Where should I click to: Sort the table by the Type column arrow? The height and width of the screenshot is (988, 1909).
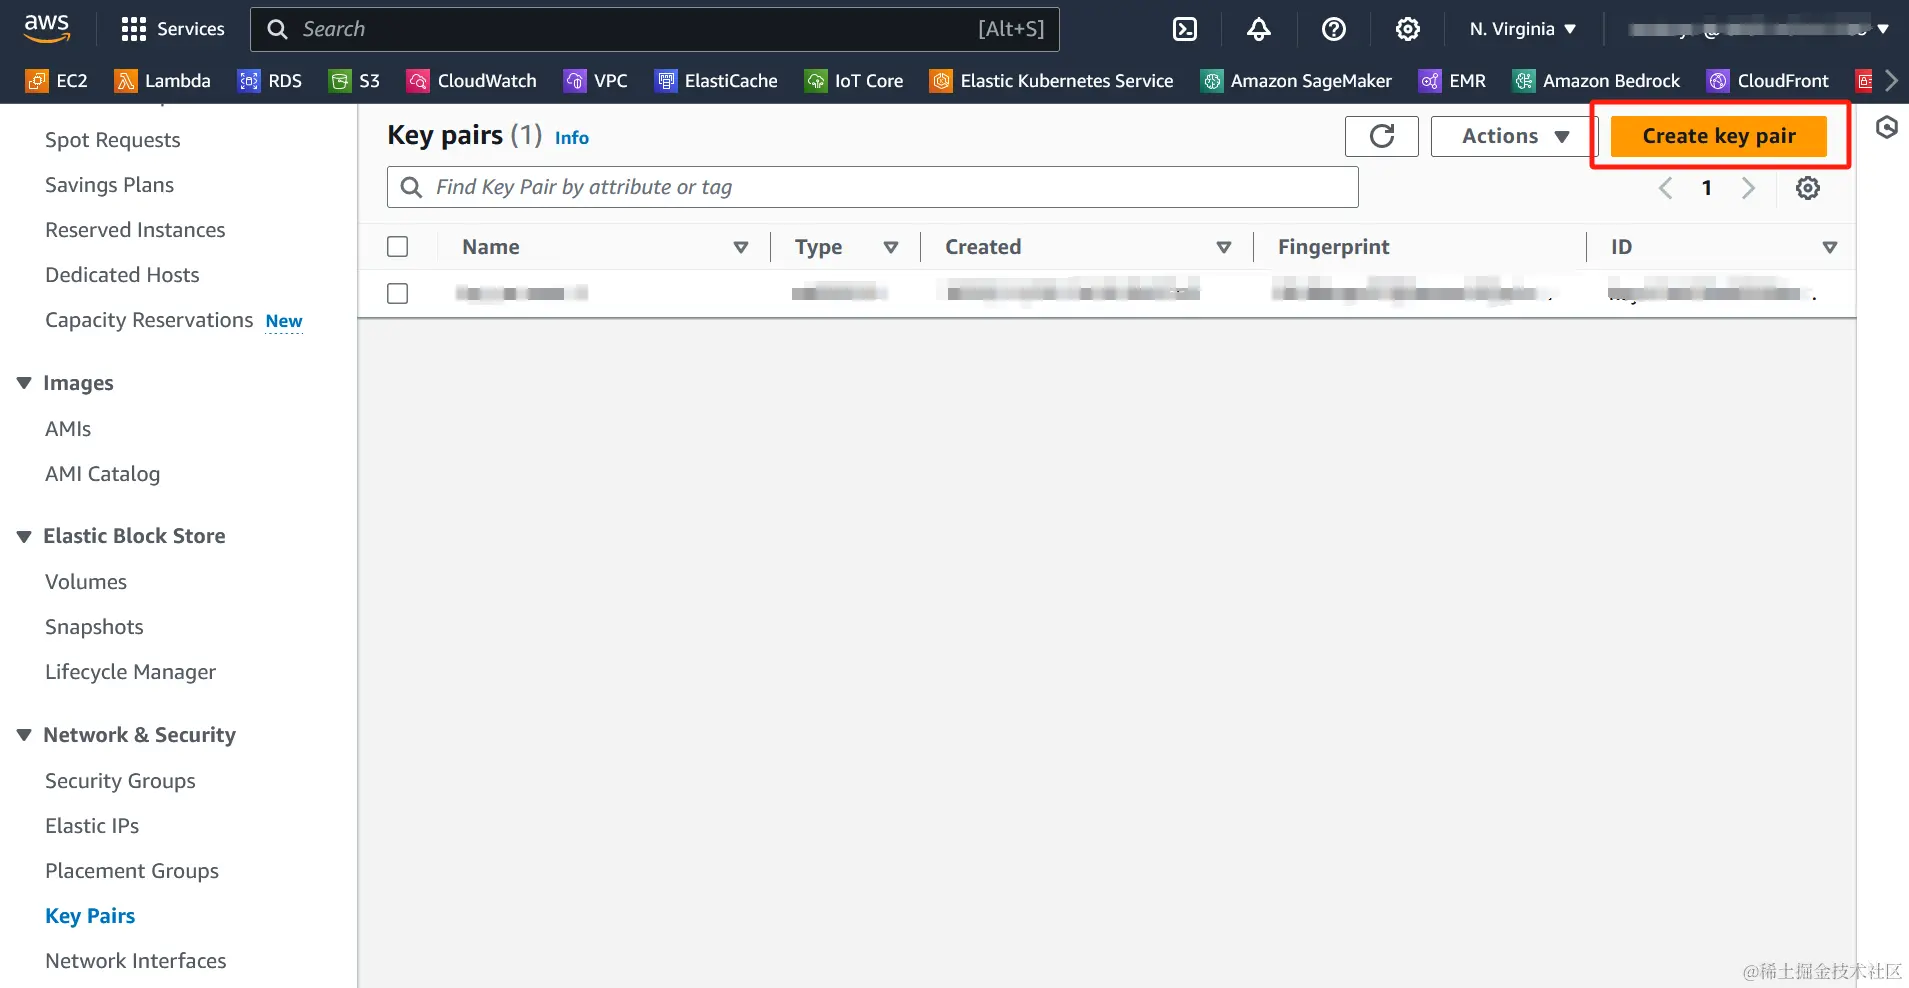pos(891,247)
